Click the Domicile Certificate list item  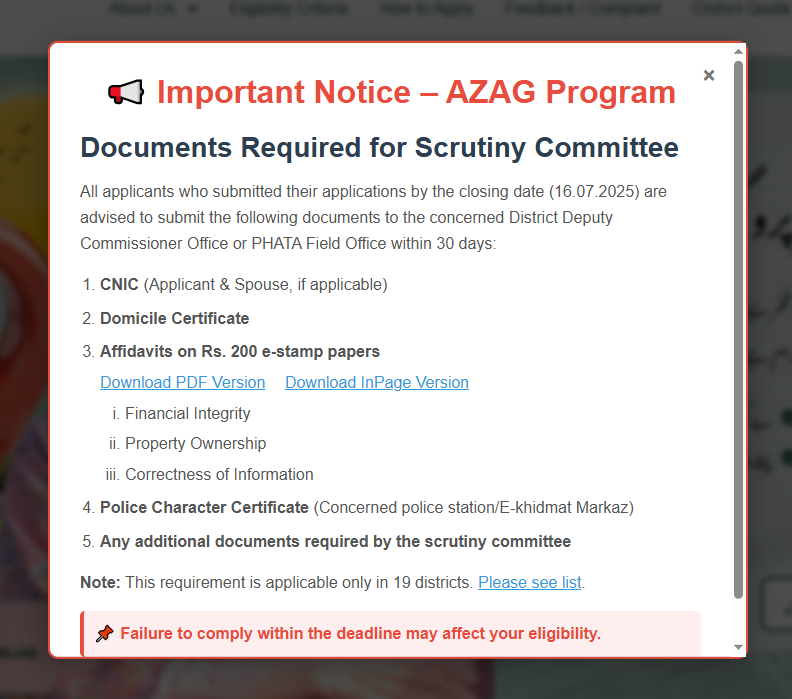coord(174,318)
